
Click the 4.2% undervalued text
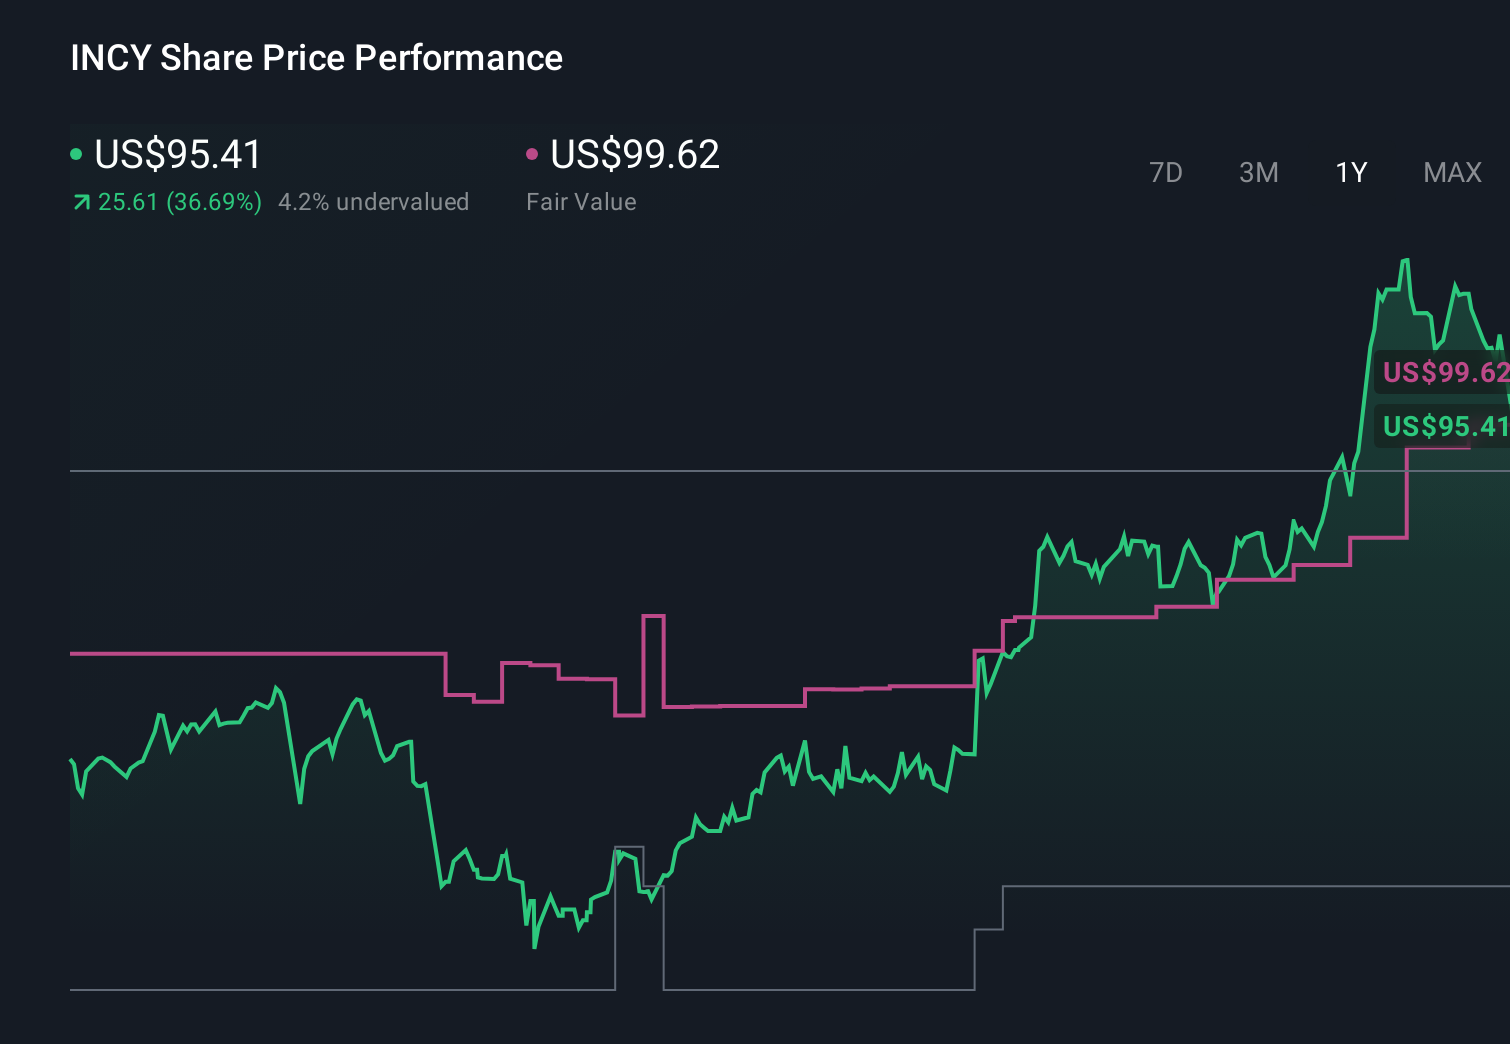(x=374, y=201)
